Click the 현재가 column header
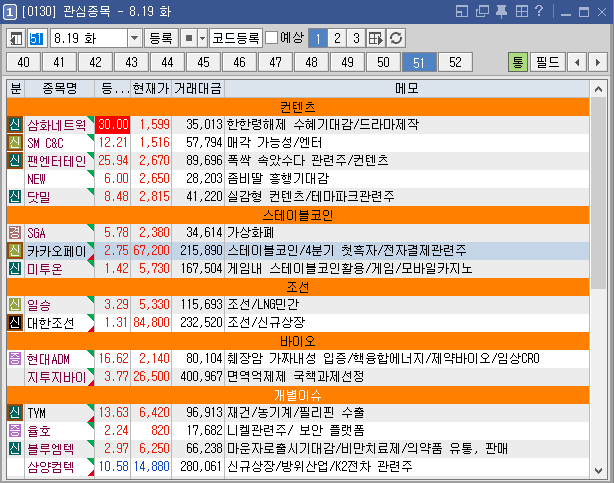The width and height of the screenshot is (614, 483). pos(151,89)
